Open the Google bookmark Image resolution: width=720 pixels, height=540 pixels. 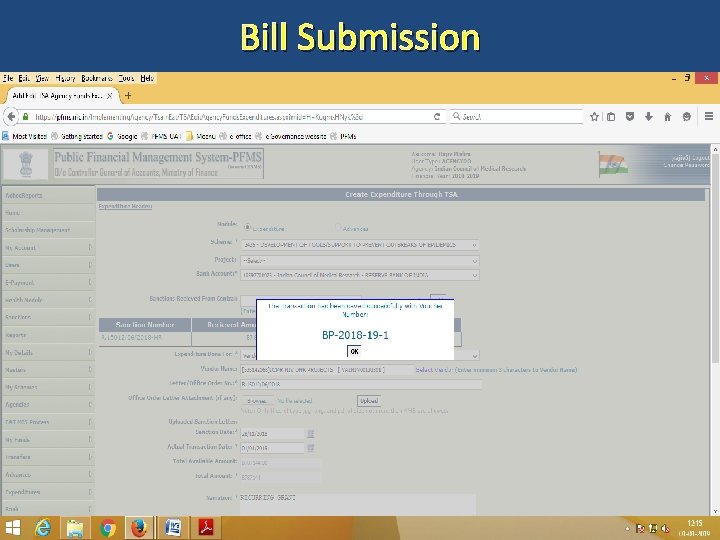122,136
